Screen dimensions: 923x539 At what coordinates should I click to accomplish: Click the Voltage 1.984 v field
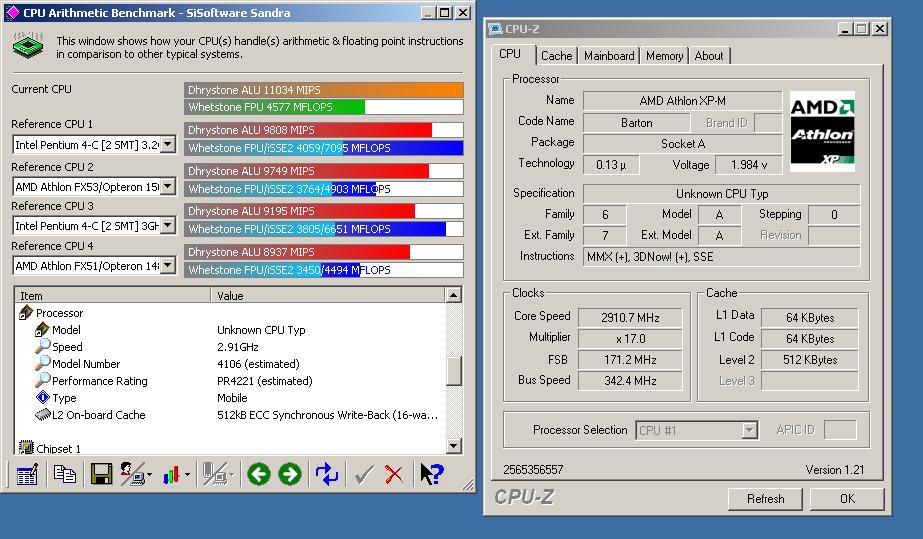tap(749, 165)
